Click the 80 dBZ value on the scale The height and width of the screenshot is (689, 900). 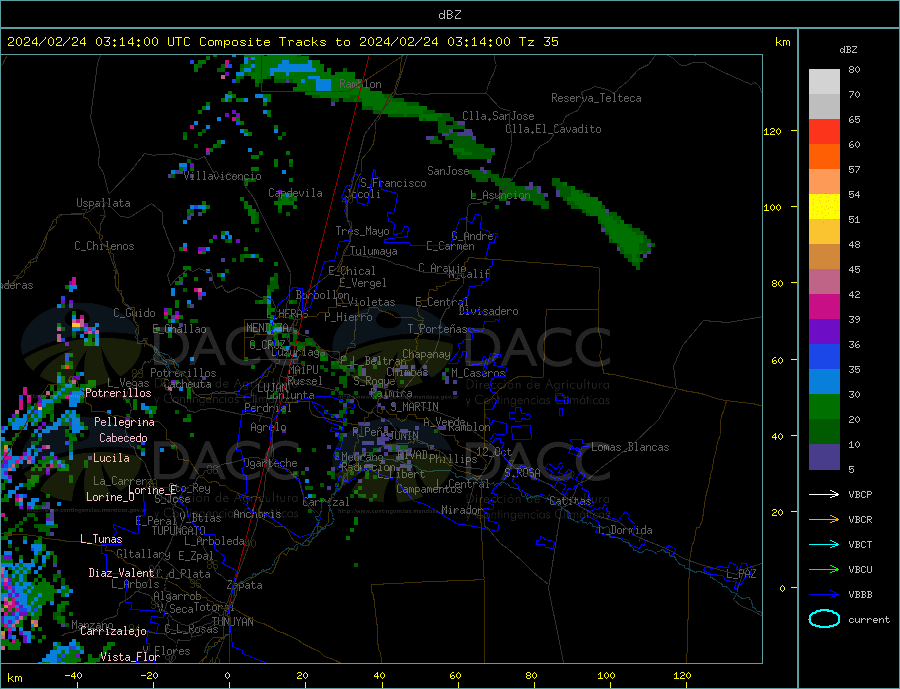pyautogui.click(x=854, y=69)
